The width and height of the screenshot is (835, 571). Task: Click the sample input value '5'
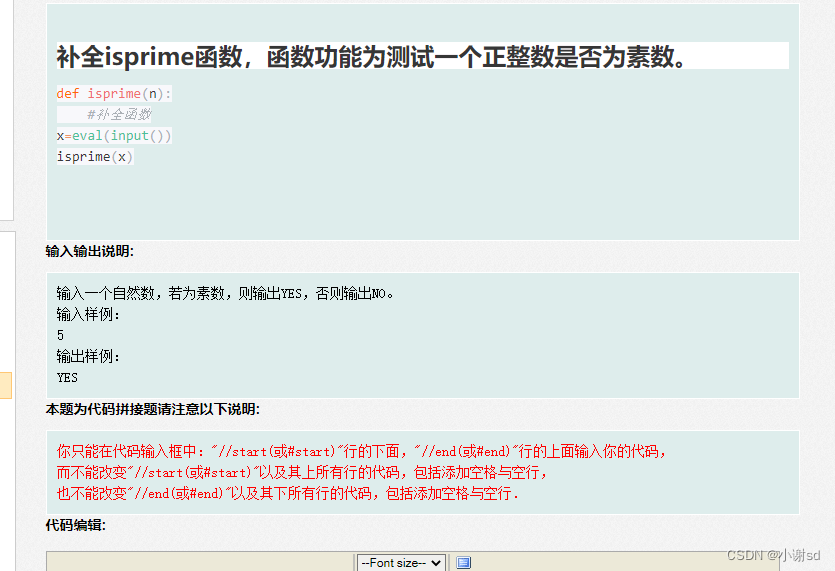pos(60,336)
